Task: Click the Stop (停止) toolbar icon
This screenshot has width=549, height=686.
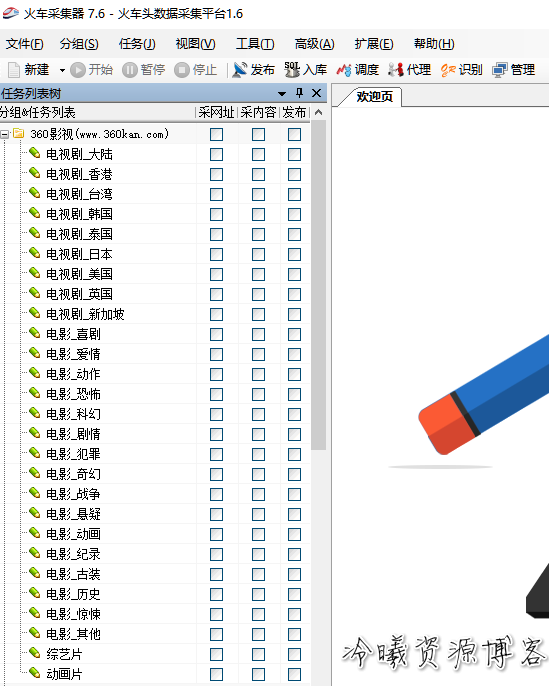Action: click(x=182, y=70)
